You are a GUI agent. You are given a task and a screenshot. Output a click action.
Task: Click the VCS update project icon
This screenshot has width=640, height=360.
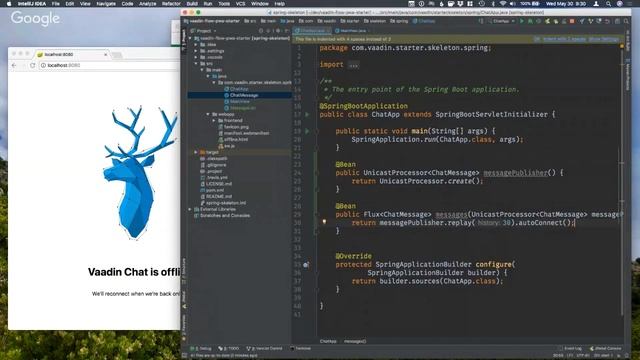582,21
